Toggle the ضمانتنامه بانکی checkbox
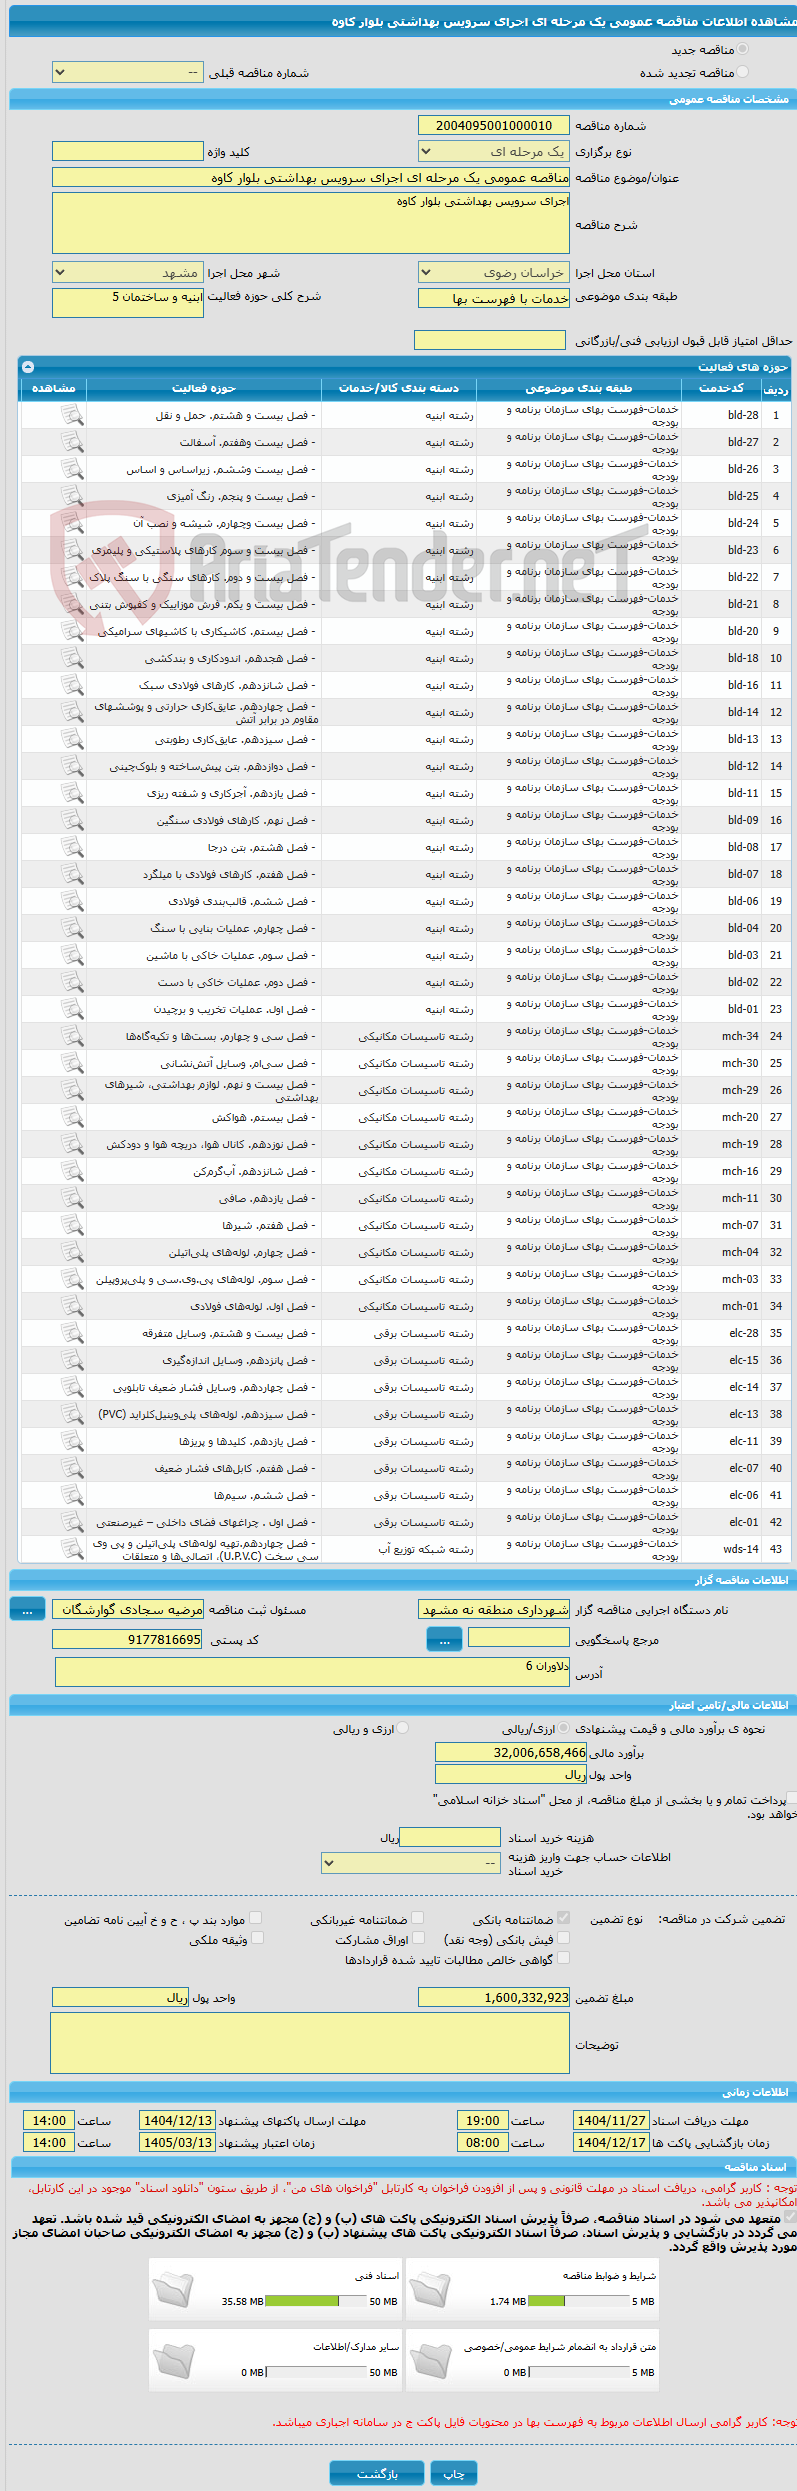This screenshot has height=2491, width=797. (563, 1918)
